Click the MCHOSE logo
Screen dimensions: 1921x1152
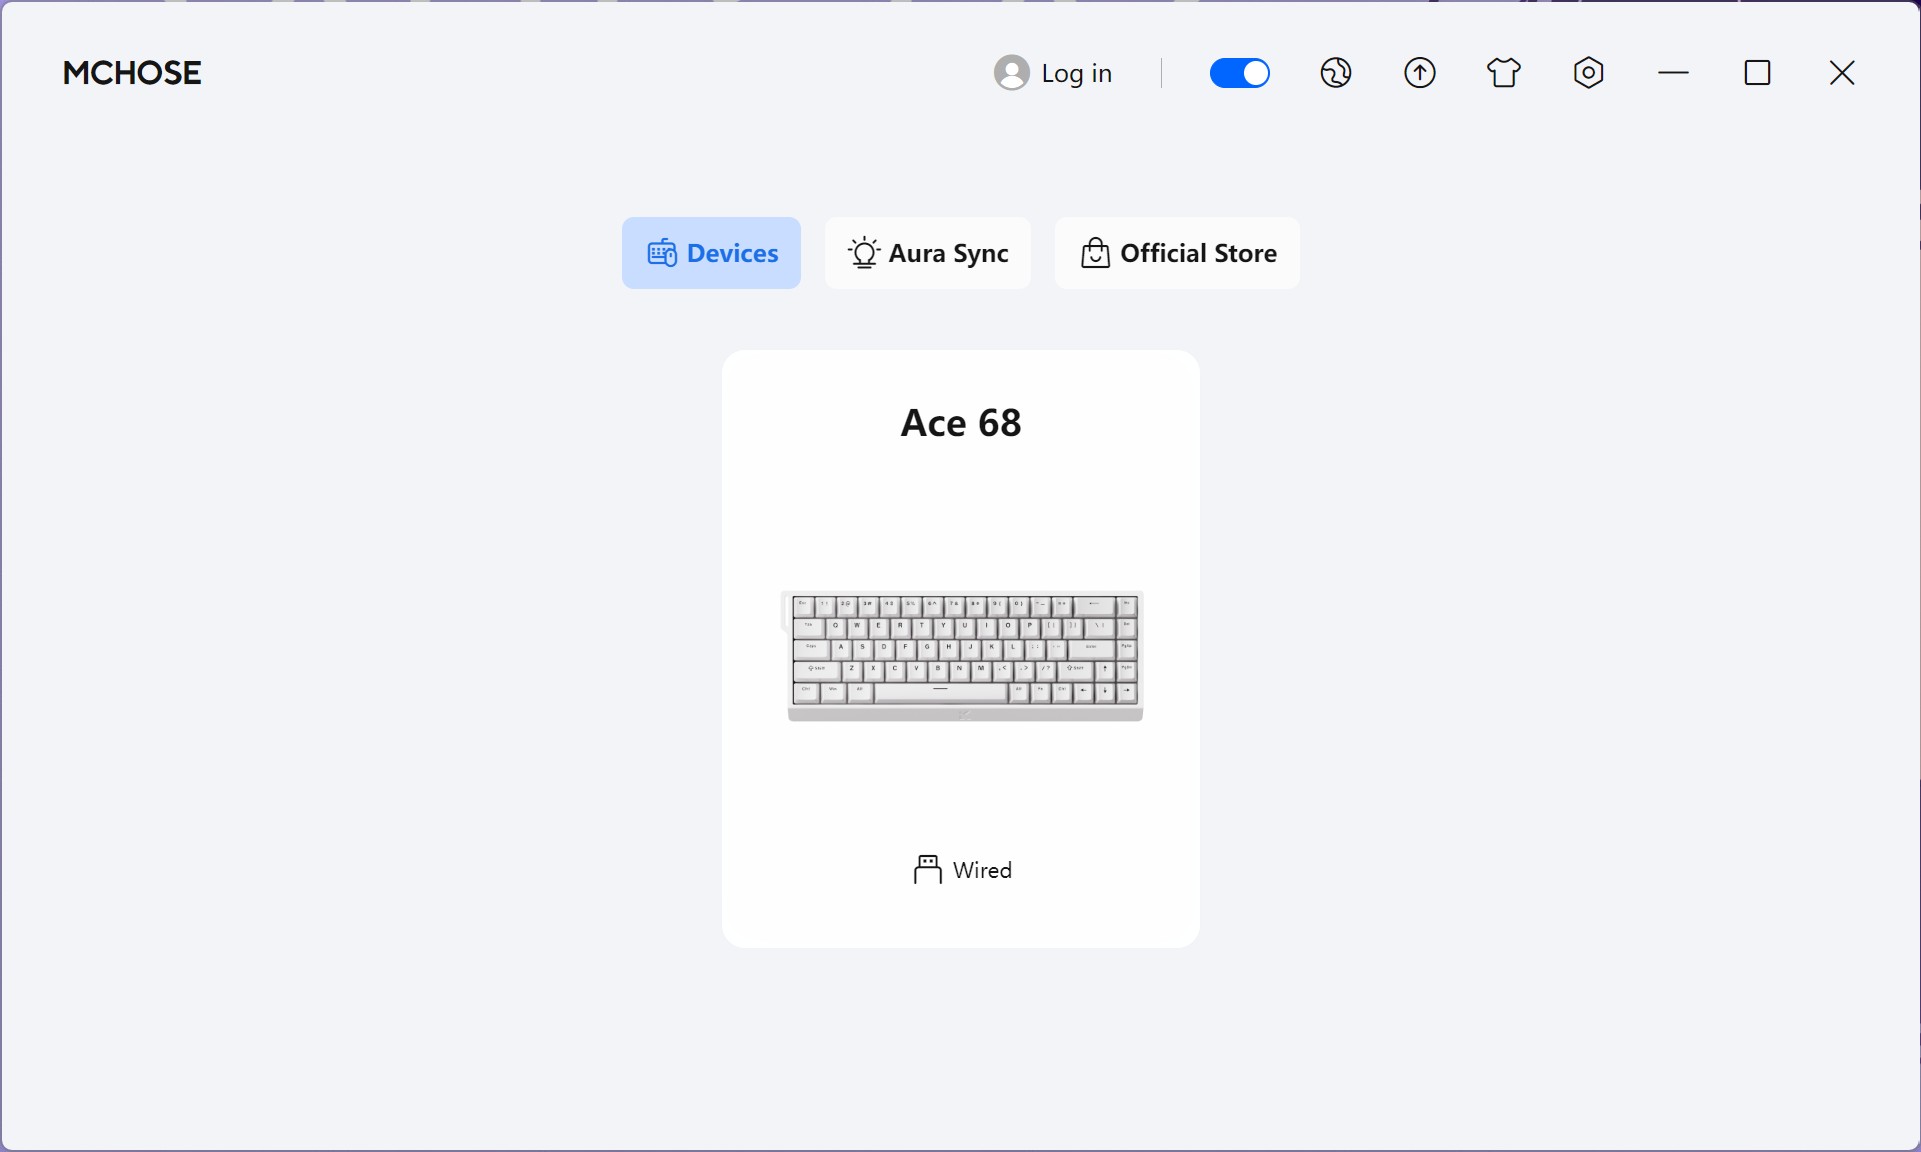(x=132, y=73)
